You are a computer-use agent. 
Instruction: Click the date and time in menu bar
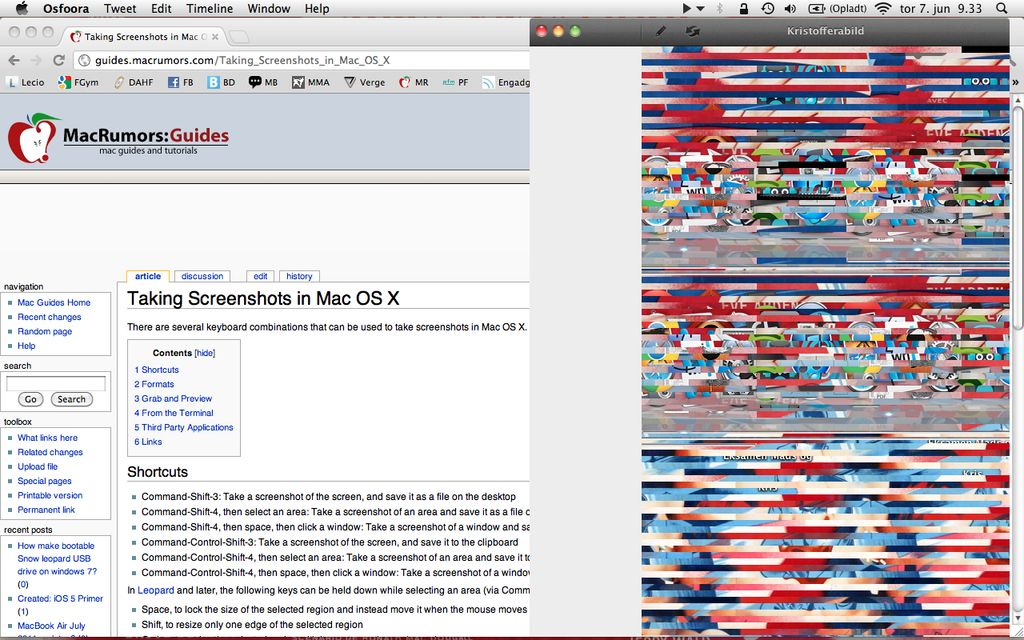(x=941, y=8)
